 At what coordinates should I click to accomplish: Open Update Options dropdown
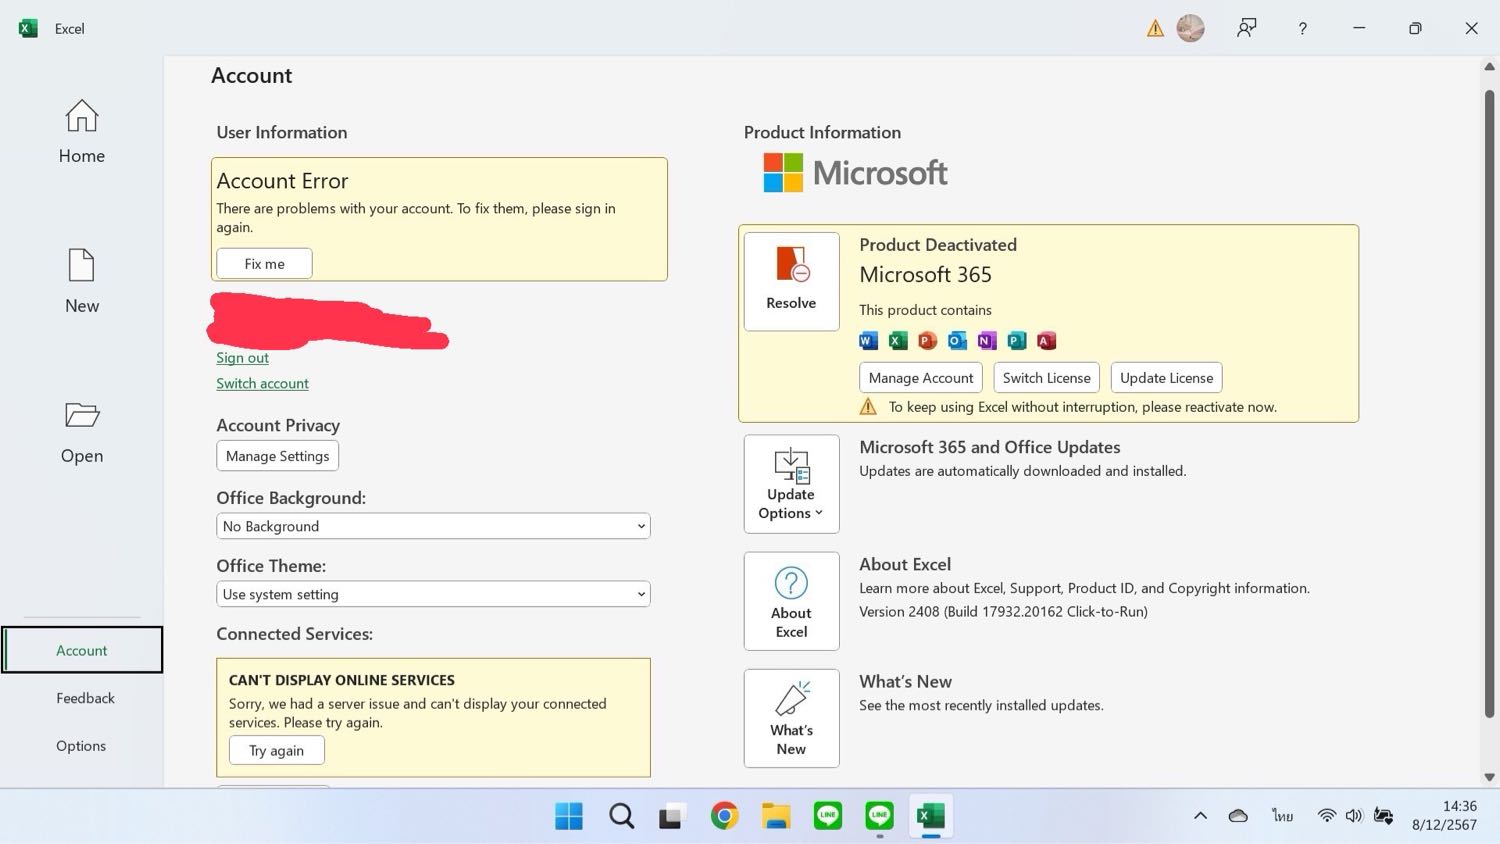(791, 484)
